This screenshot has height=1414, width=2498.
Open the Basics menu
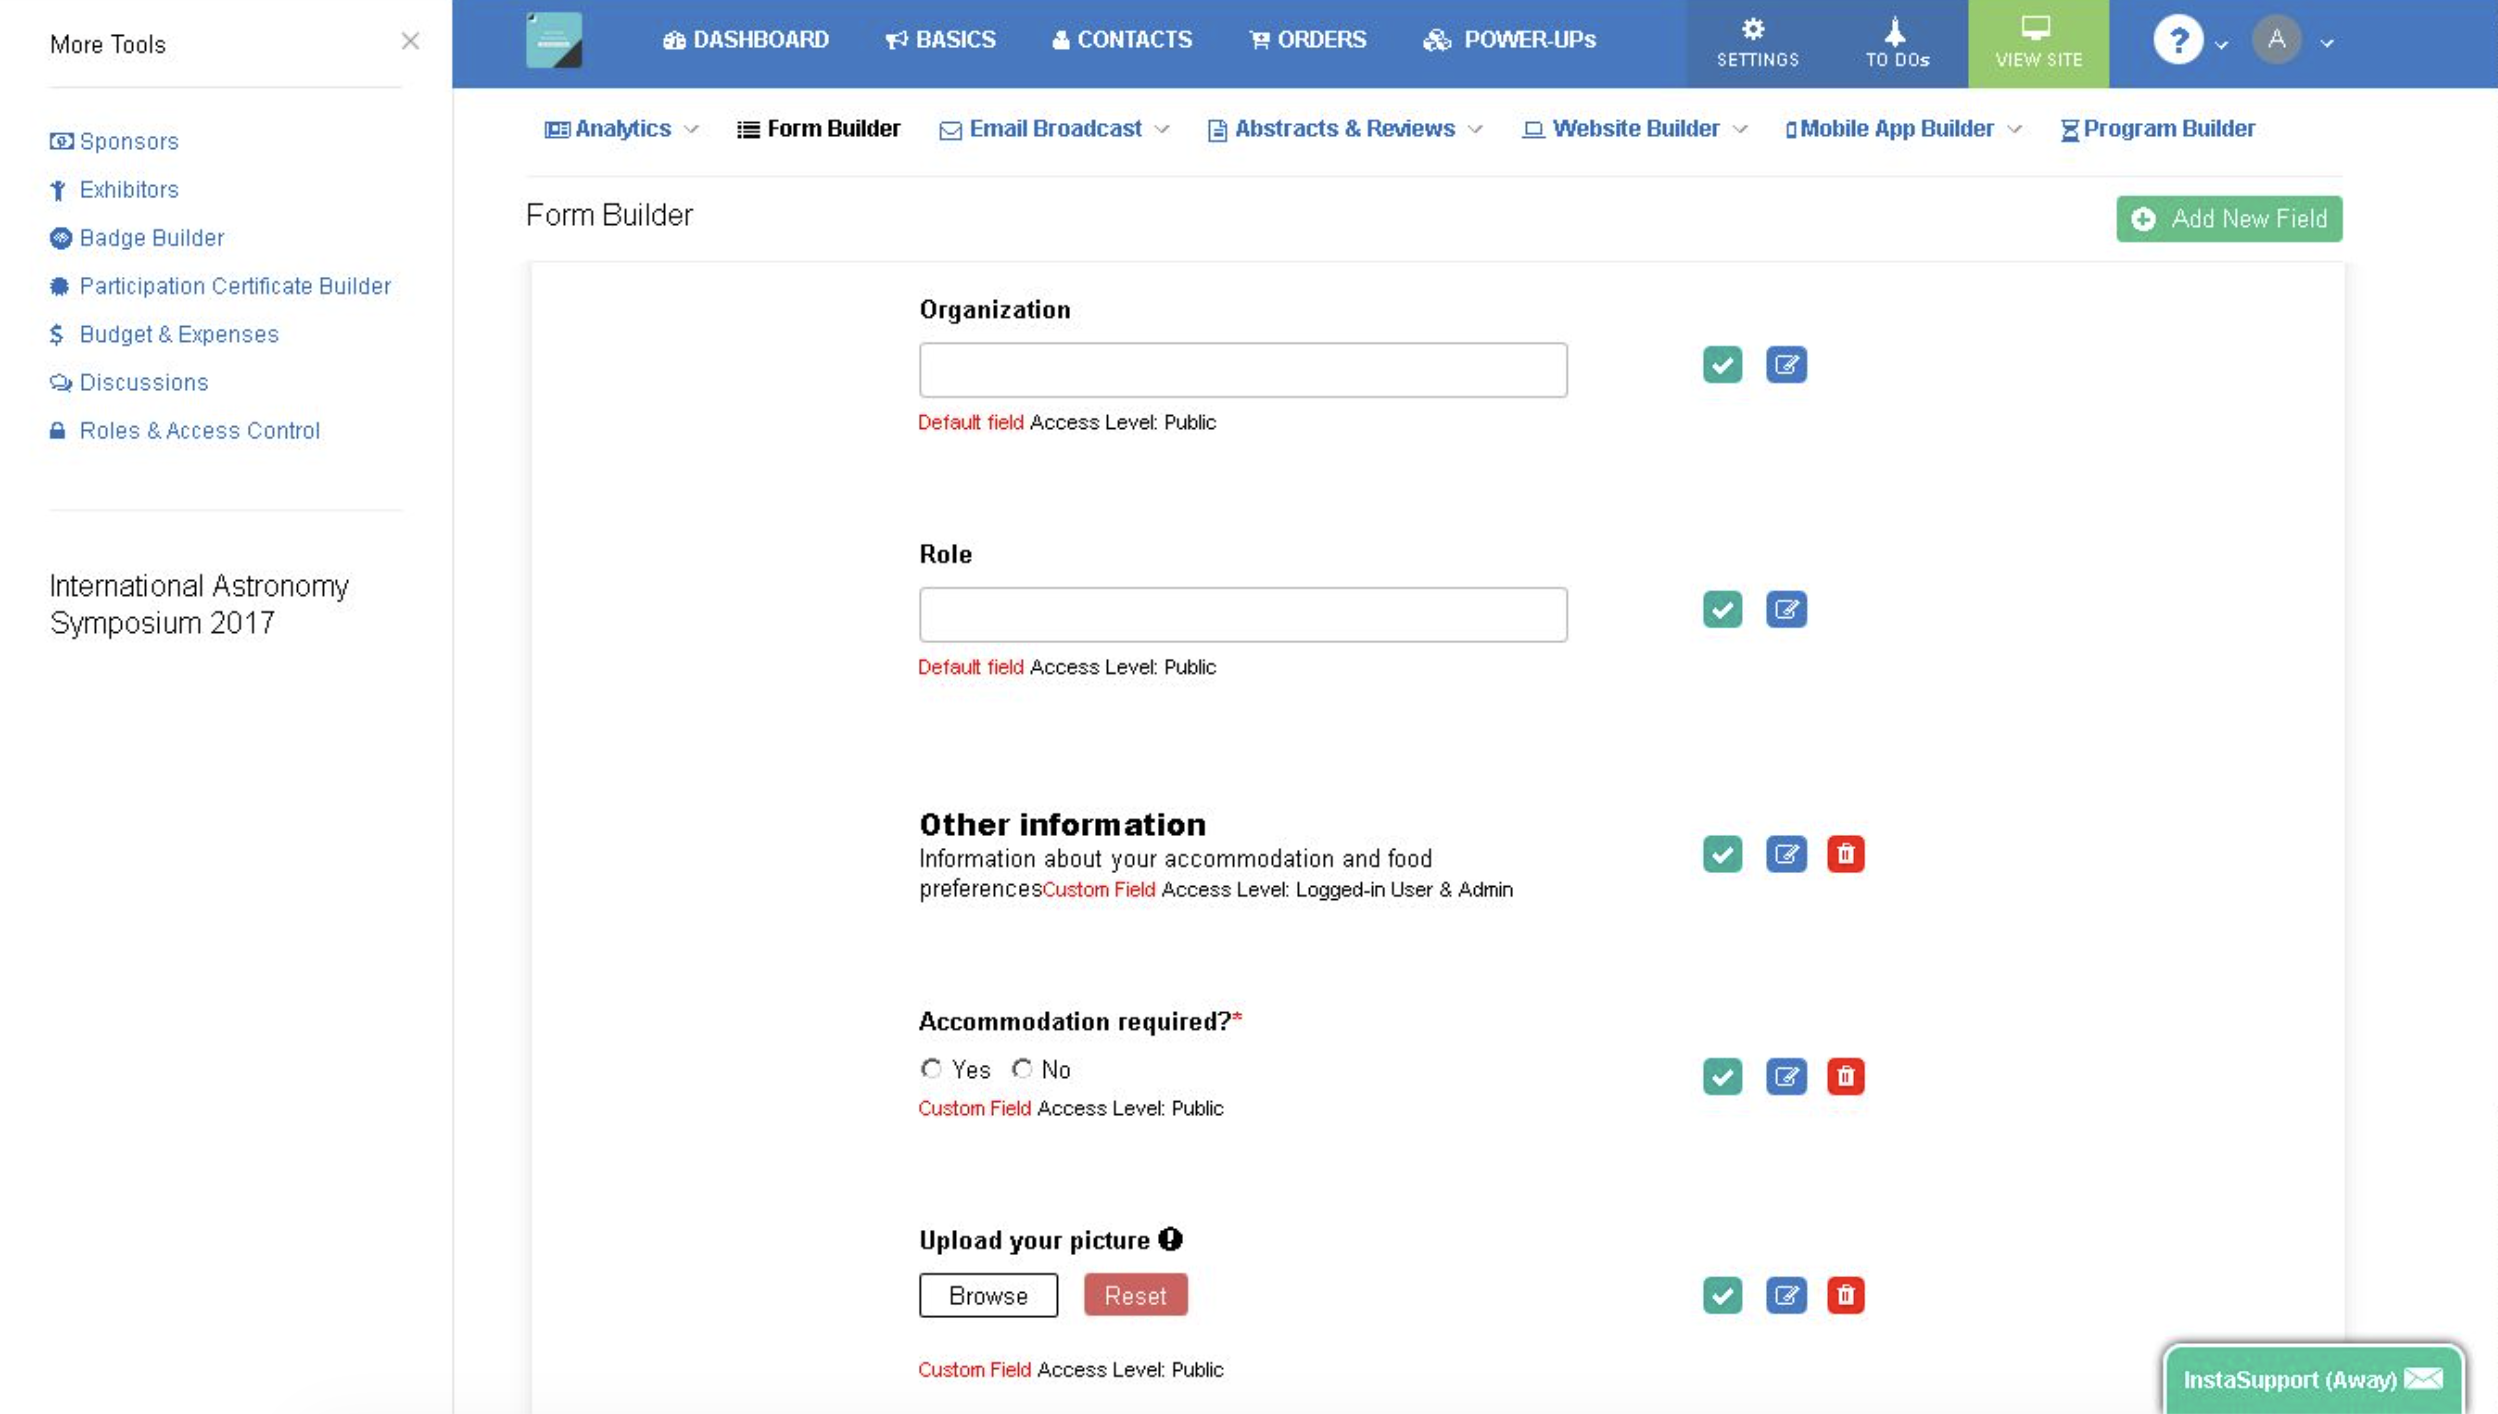pos(940,40)
